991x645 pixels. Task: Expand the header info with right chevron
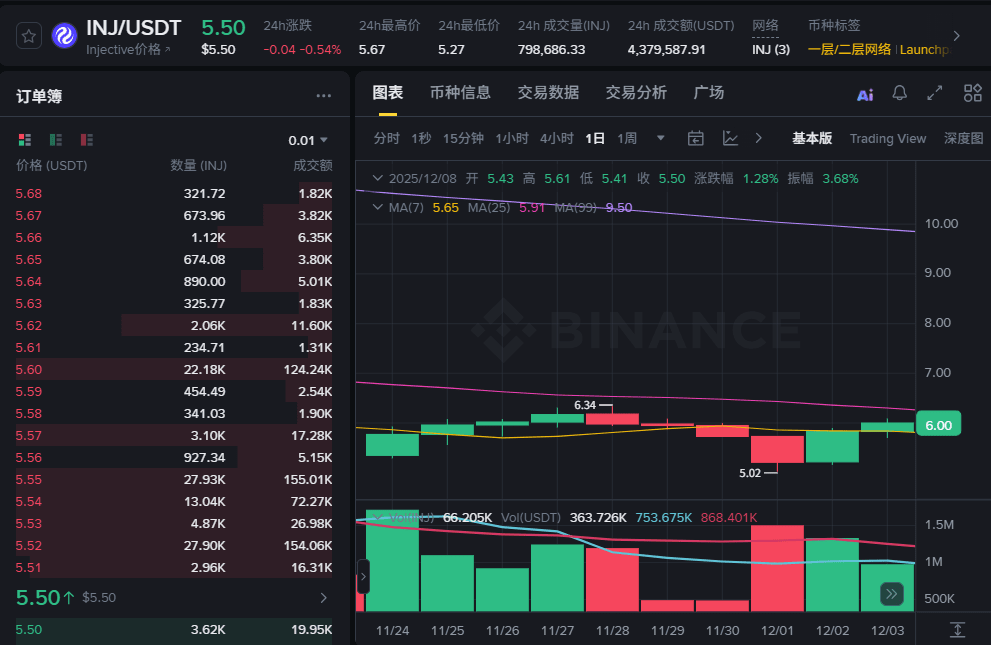(x=956, y=36)
